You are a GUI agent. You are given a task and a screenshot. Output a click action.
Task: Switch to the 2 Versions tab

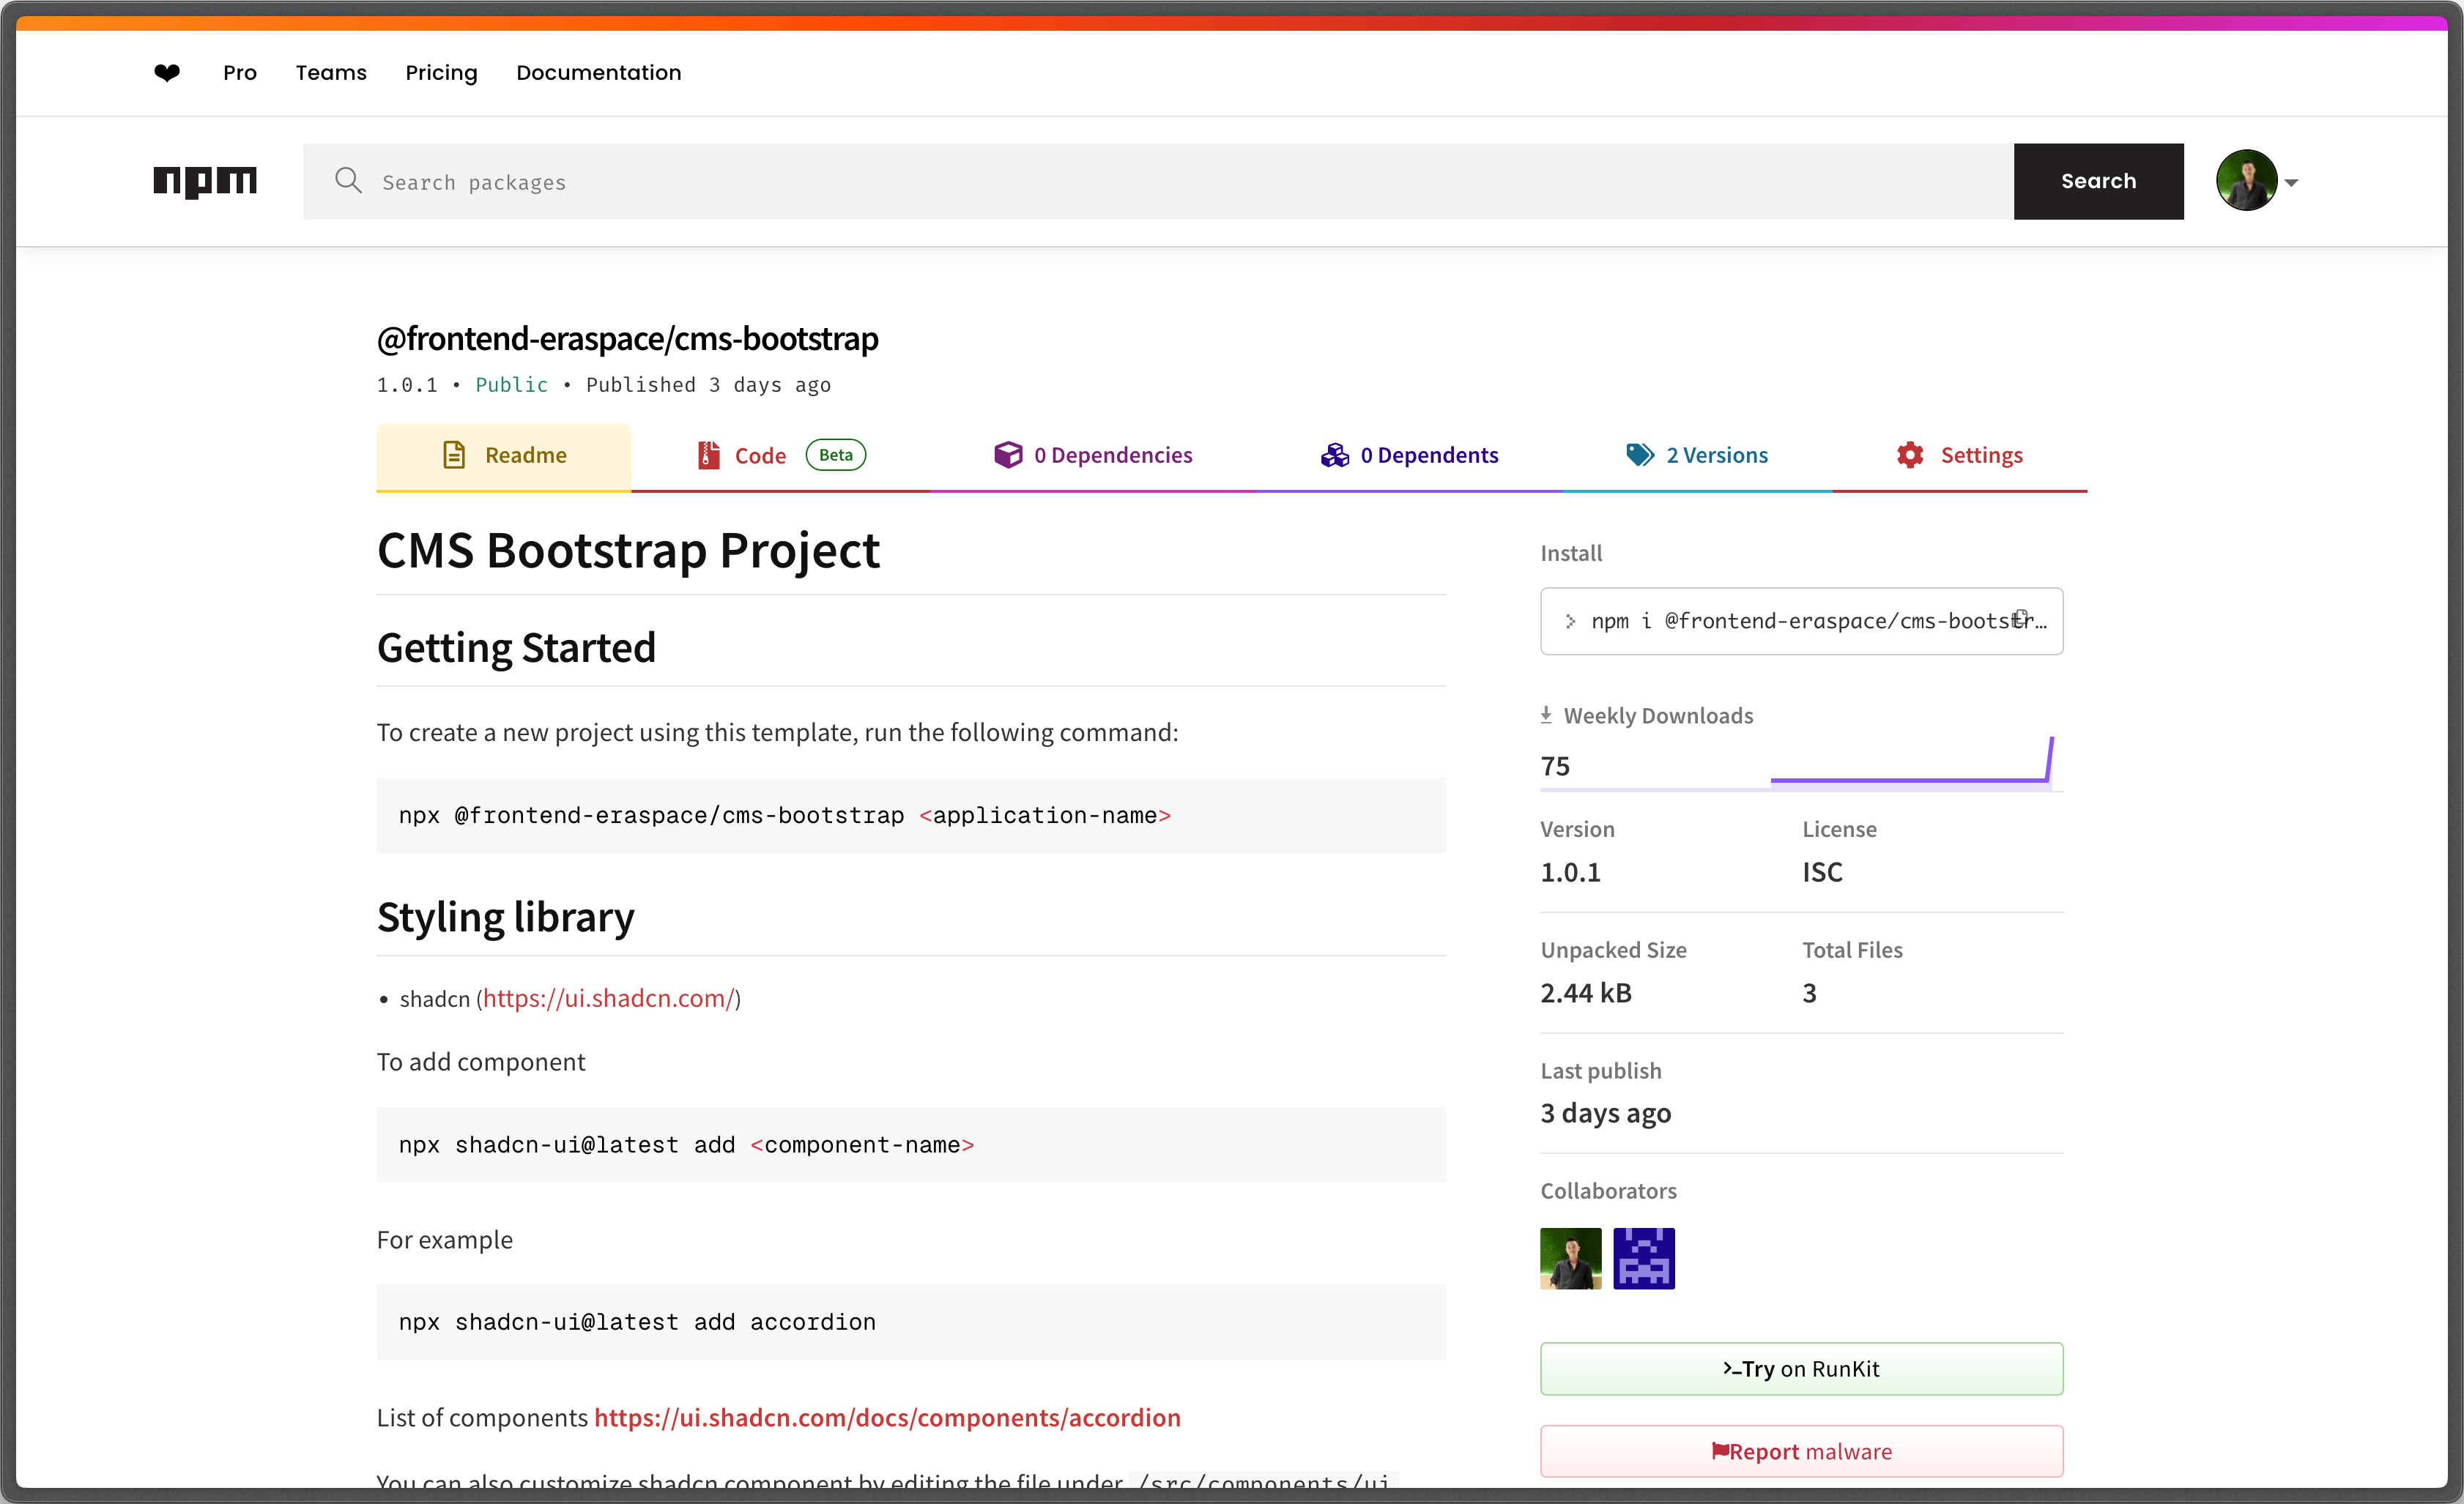pyautogui.click(x=1716, y=454)
